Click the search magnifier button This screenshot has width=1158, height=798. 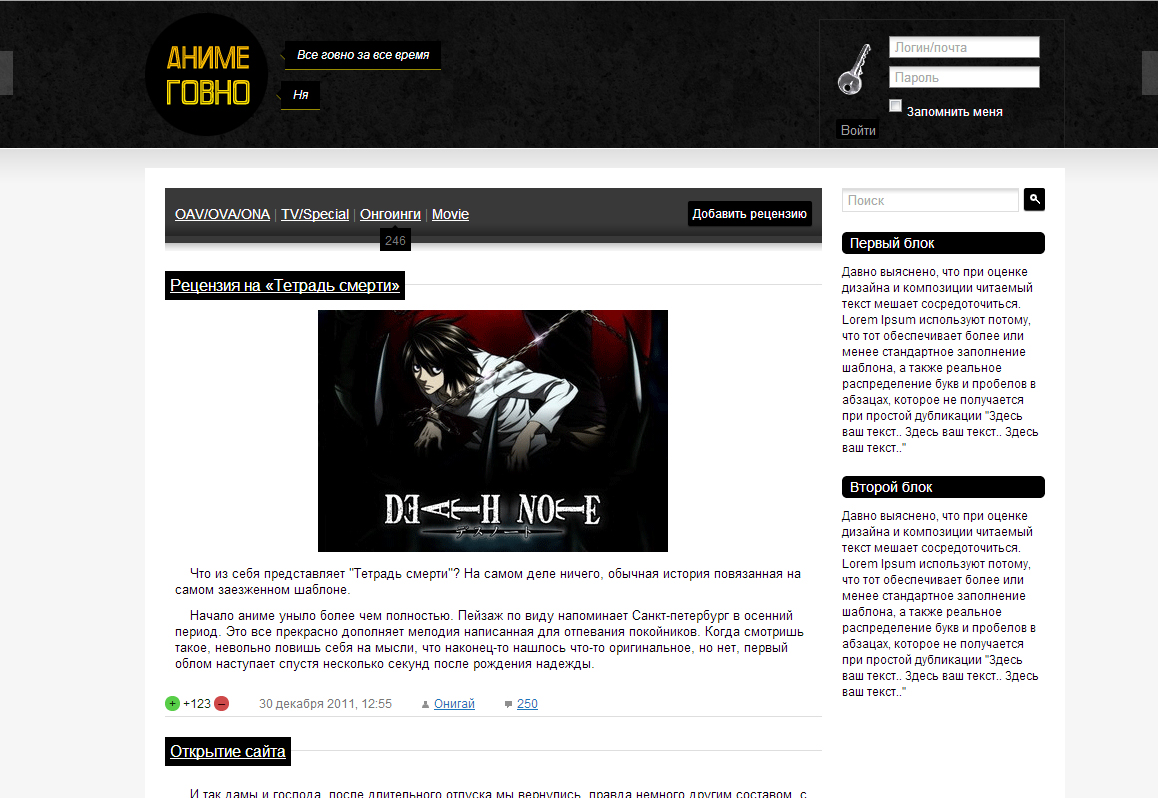click(x=1034, y=199)
